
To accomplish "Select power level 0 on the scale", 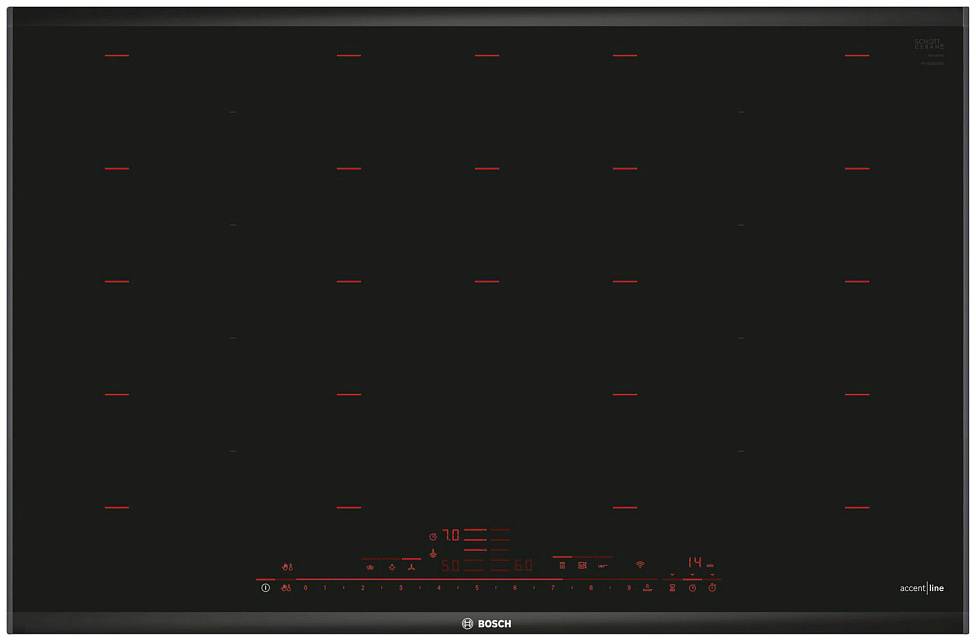I will (306, 588).
